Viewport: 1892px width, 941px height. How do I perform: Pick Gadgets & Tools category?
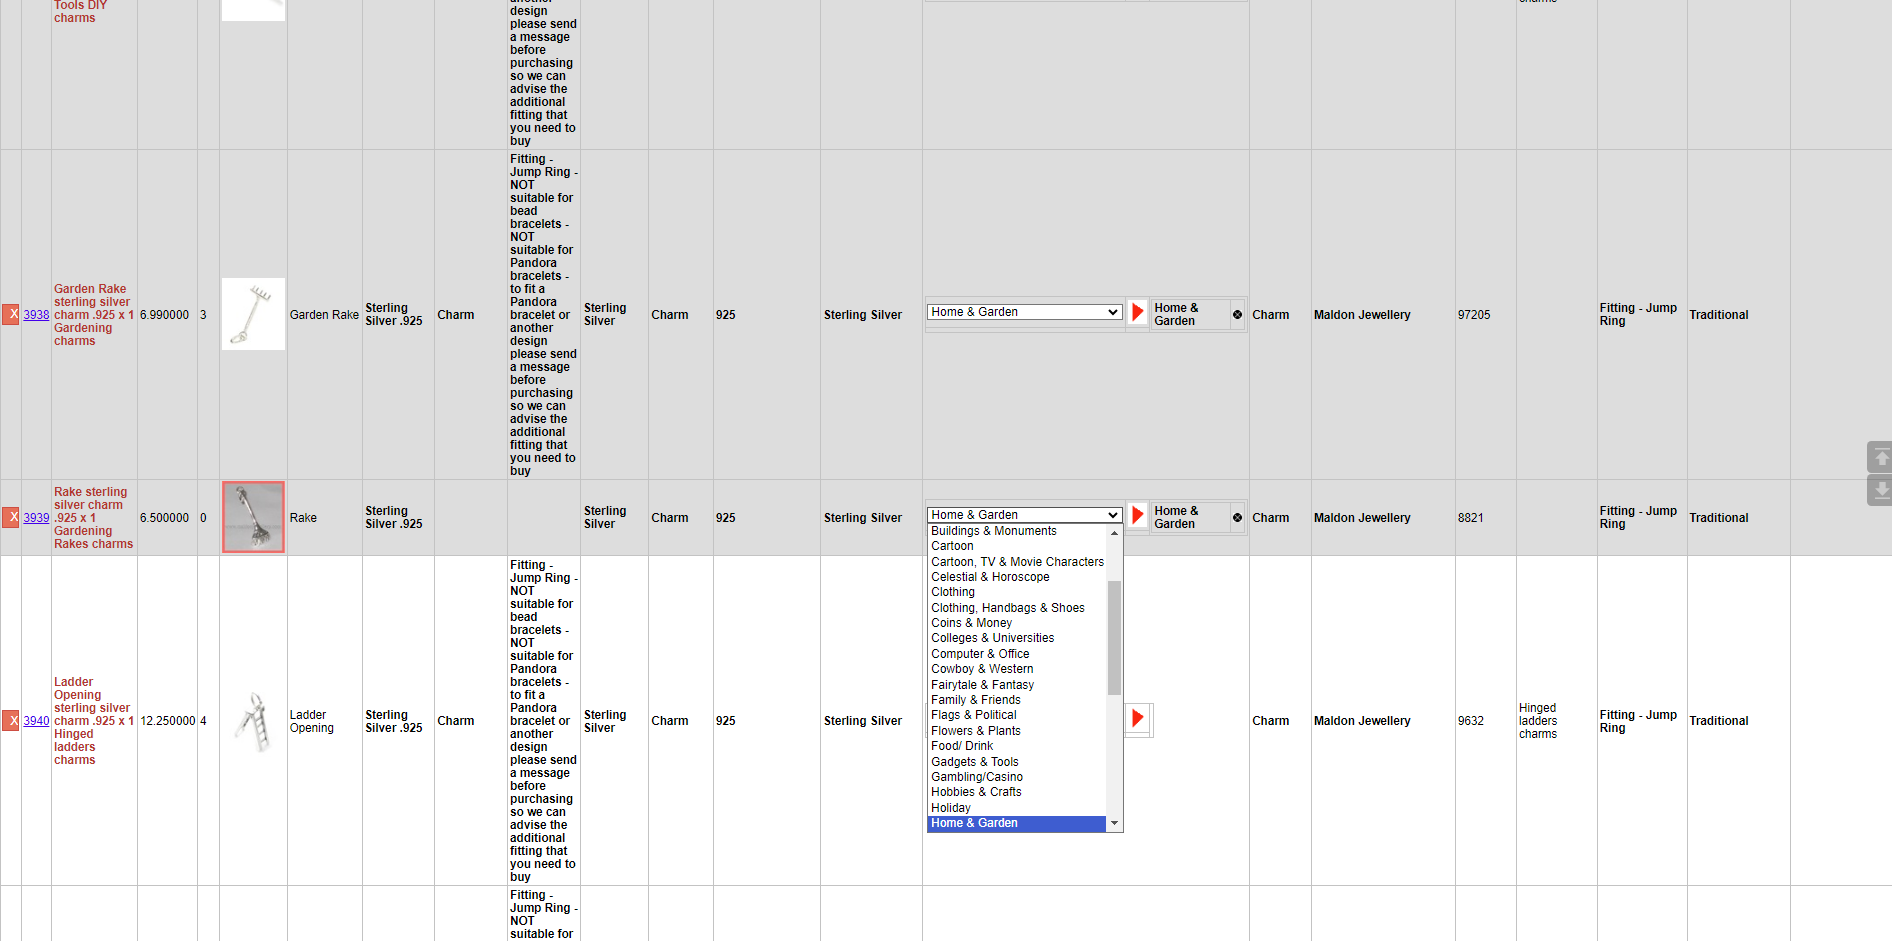tap(1016, 762)
